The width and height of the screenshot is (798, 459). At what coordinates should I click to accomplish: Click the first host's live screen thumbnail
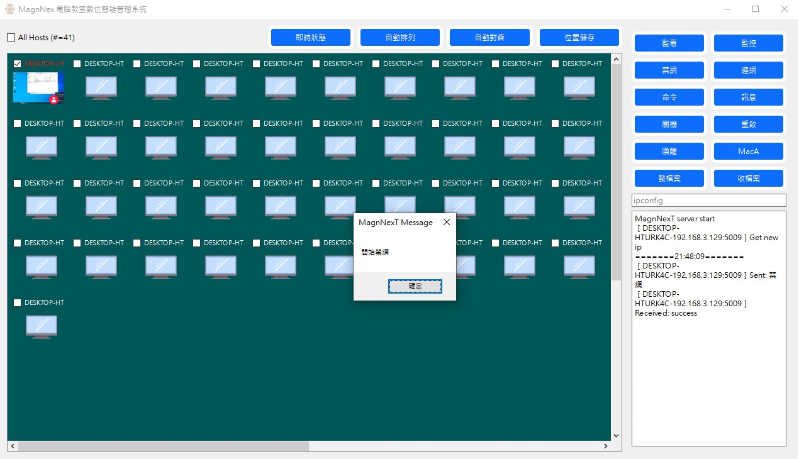click(x=36, y=86)
